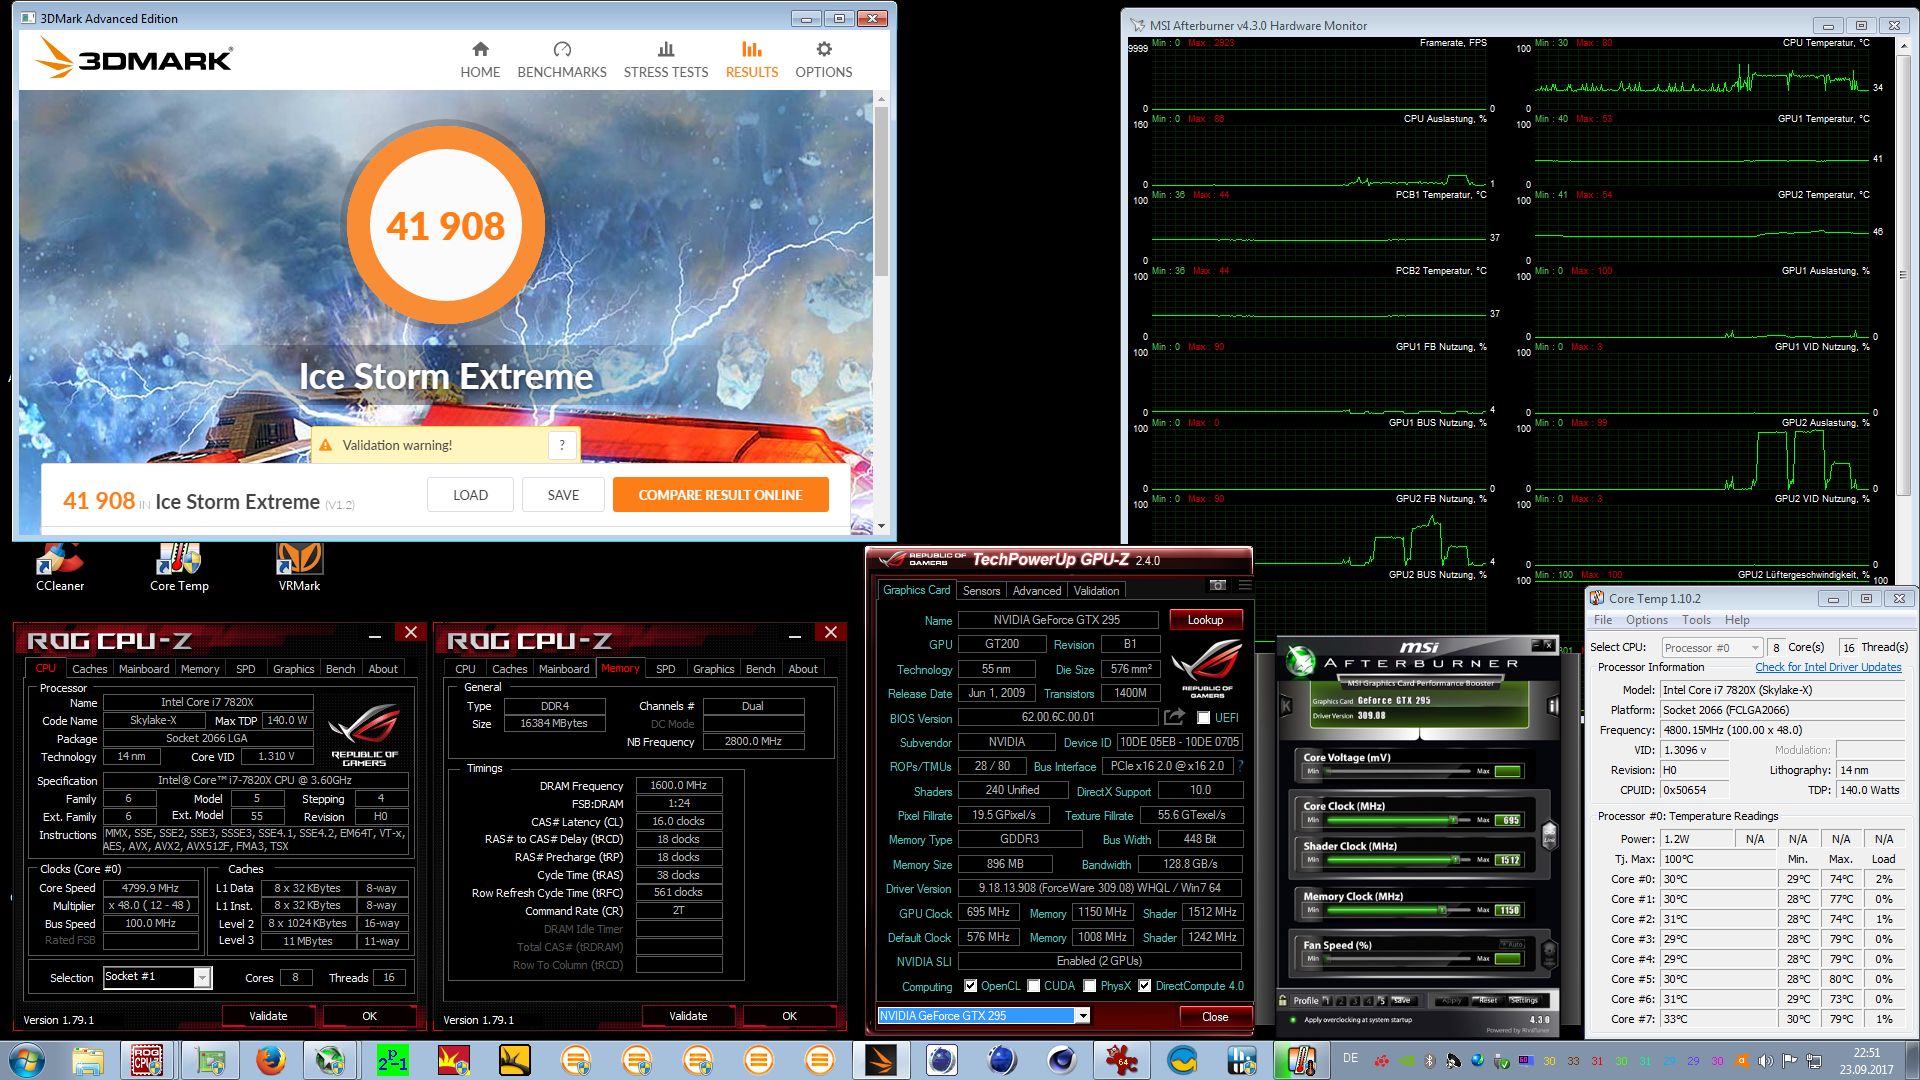Image resolution: width=1920 pixels, height=1080 pixels.
Task: Click the volume speaker tray icon
Action: 1765,1060
